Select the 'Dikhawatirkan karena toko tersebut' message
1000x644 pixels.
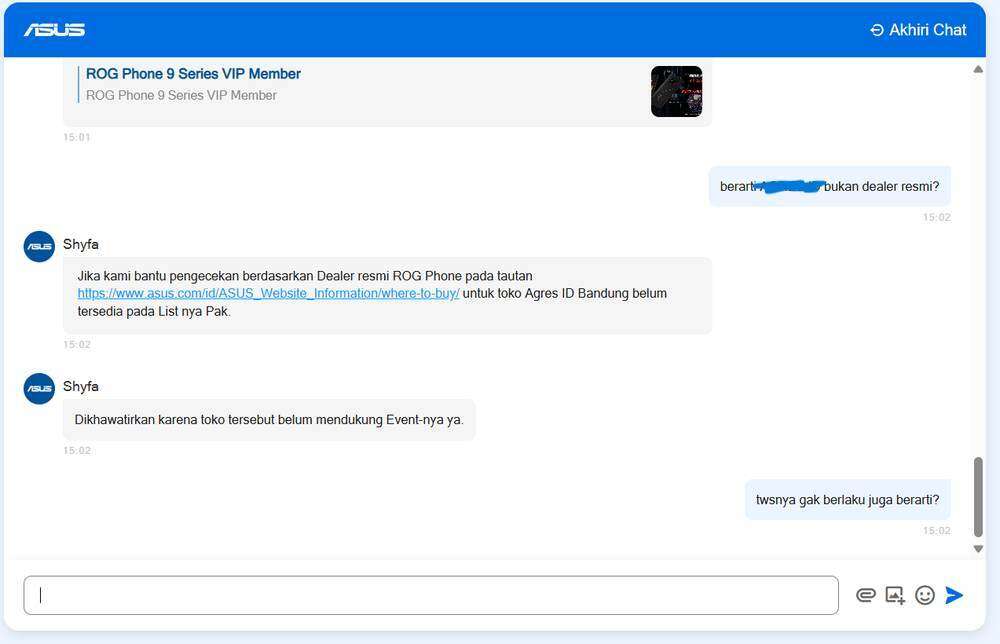269,420
